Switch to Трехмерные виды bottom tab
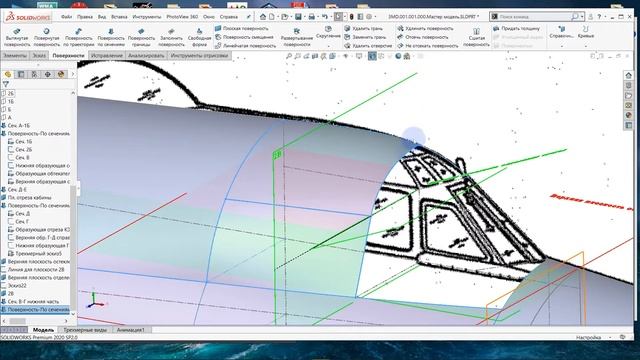 pyautogui.click(x=85, y=330)
